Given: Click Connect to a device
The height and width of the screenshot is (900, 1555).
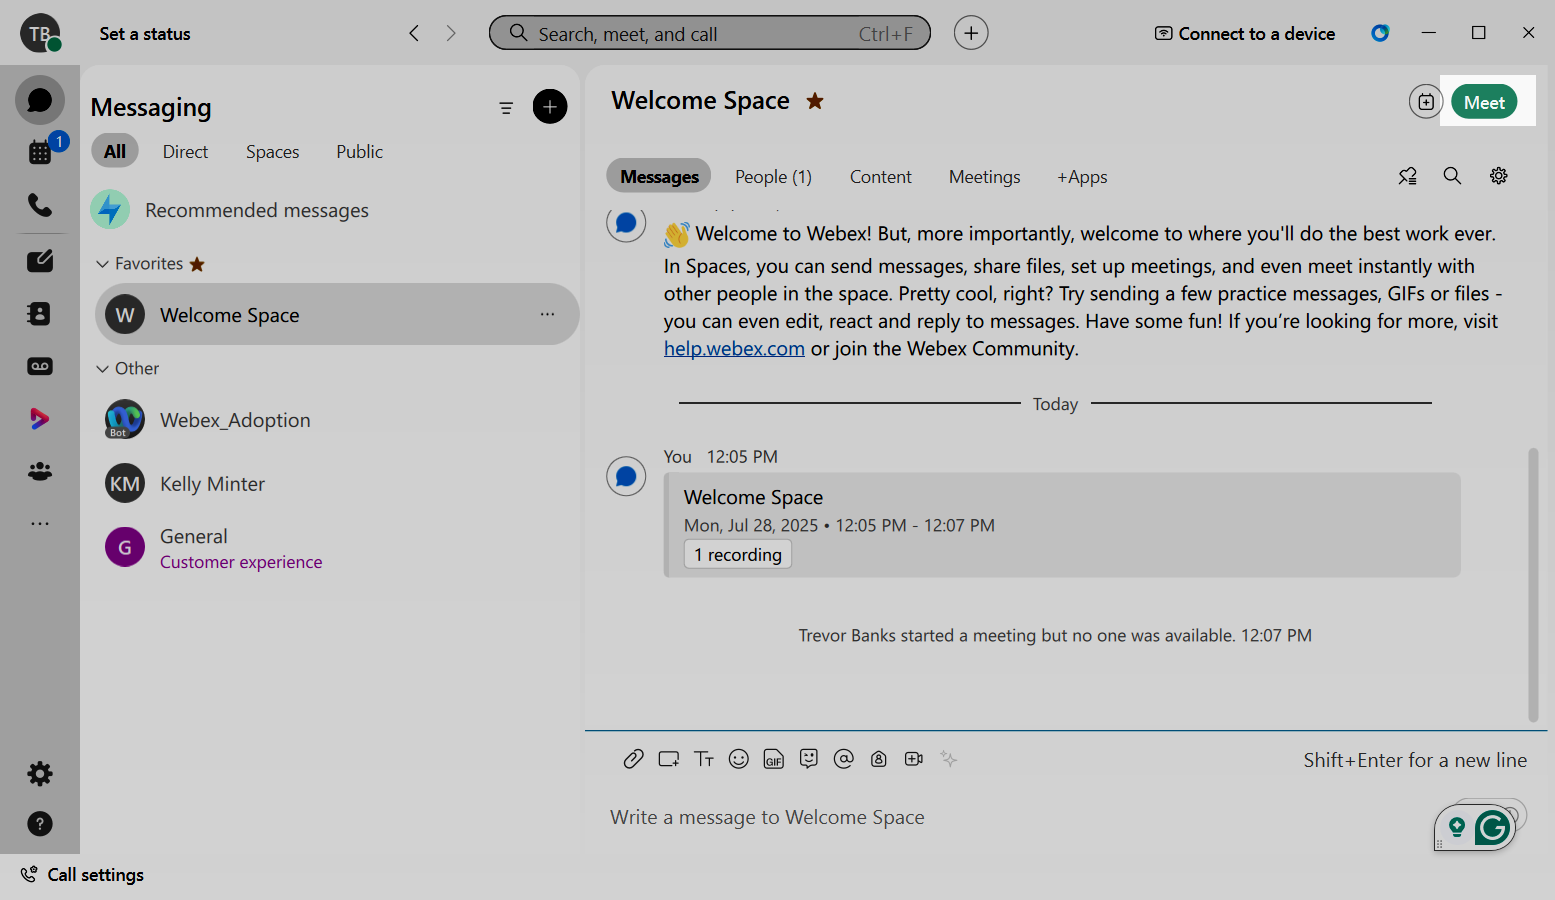Looking at the screenshot, I should click(1245, 34).
